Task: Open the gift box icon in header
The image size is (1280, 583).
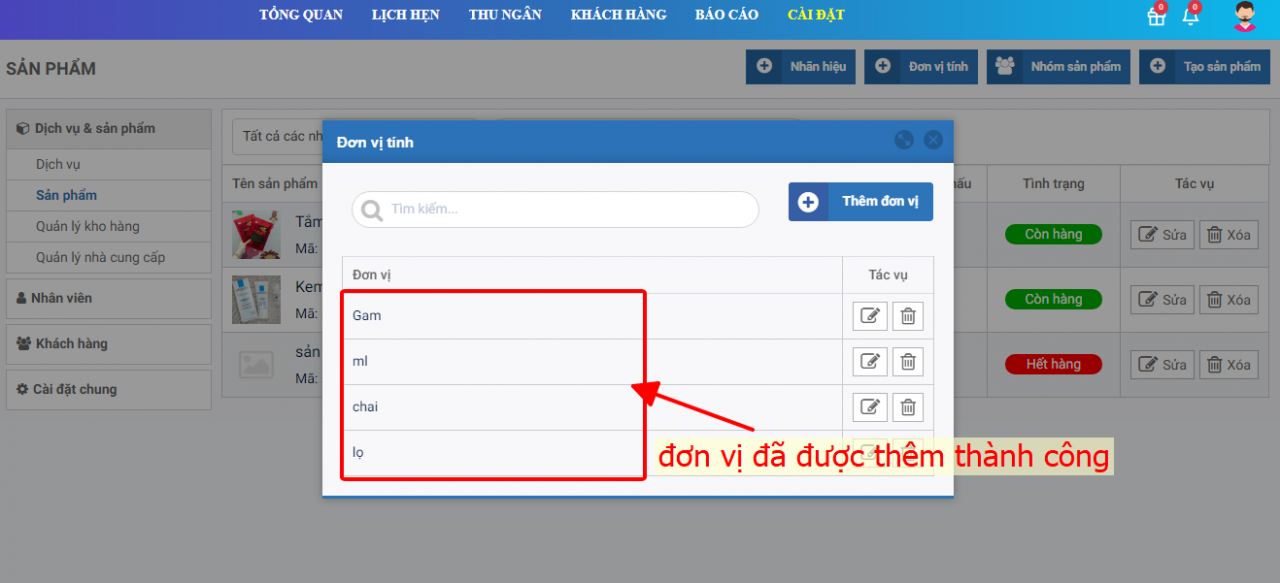Action: coord(1156,16)
